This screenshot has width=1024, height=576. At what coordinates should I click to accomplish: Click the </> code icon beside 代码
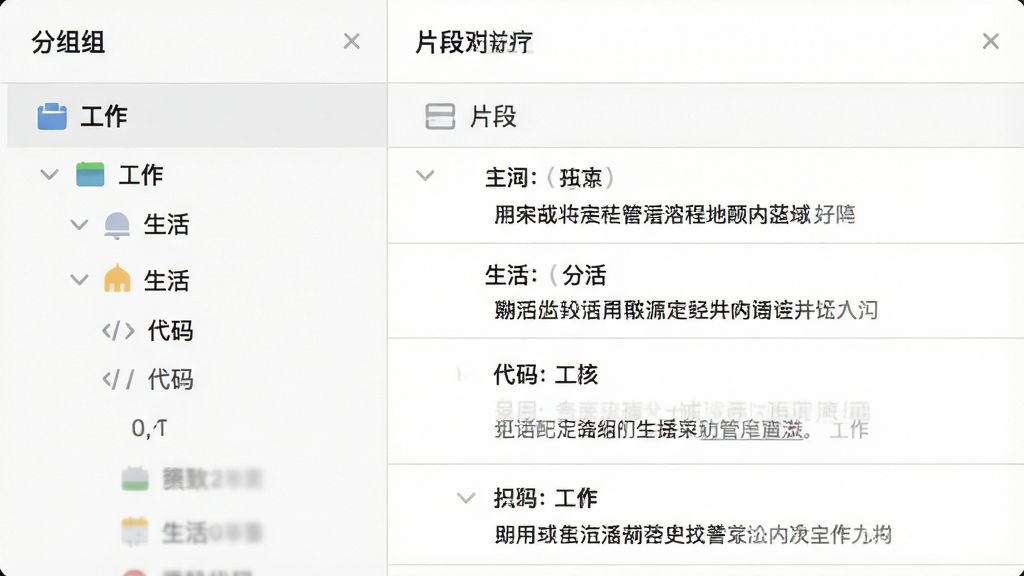pyautogui.click(x=118, y=330)
